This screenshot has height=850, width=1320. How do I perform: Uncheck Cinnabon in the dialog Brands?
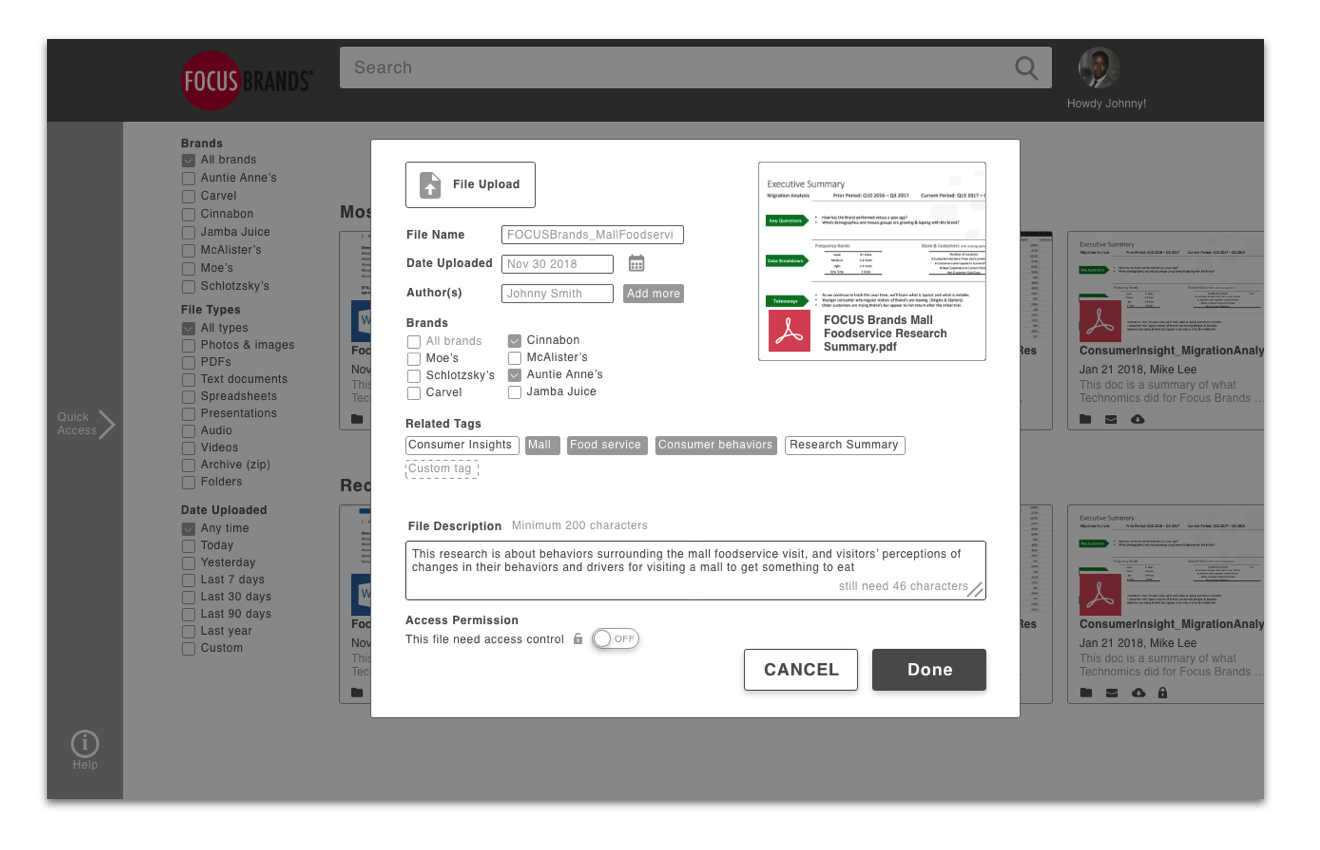(x=514, y=341)
